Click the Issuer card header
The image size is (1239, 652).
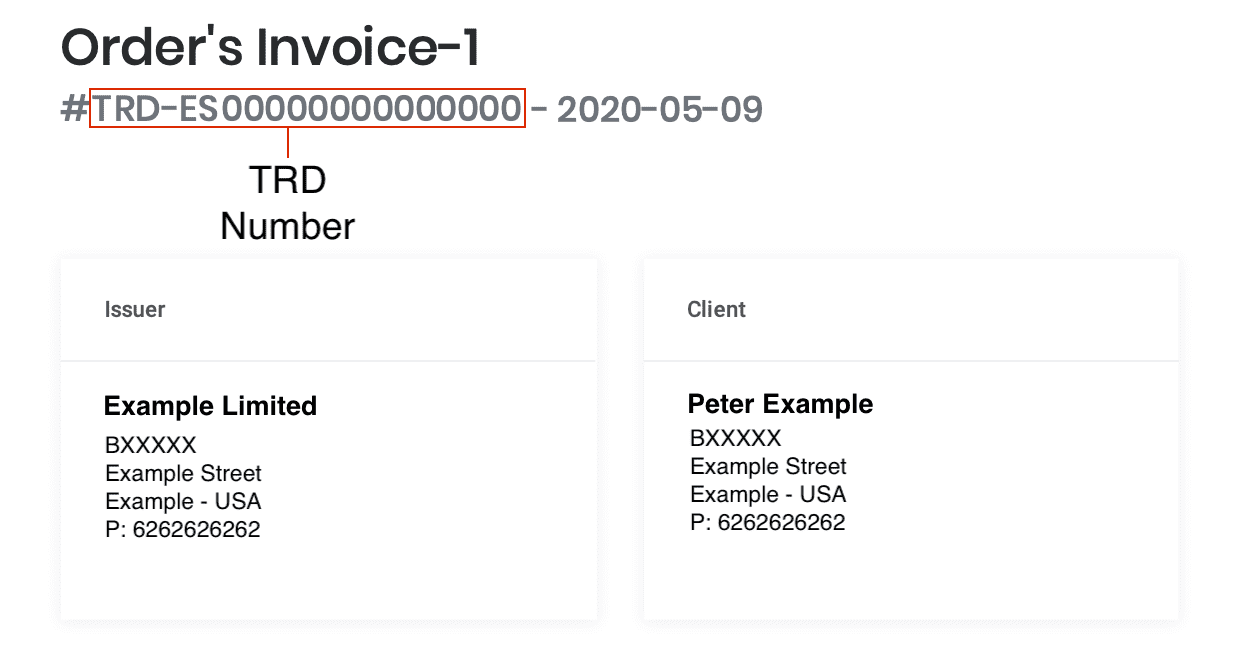point(135,310)
